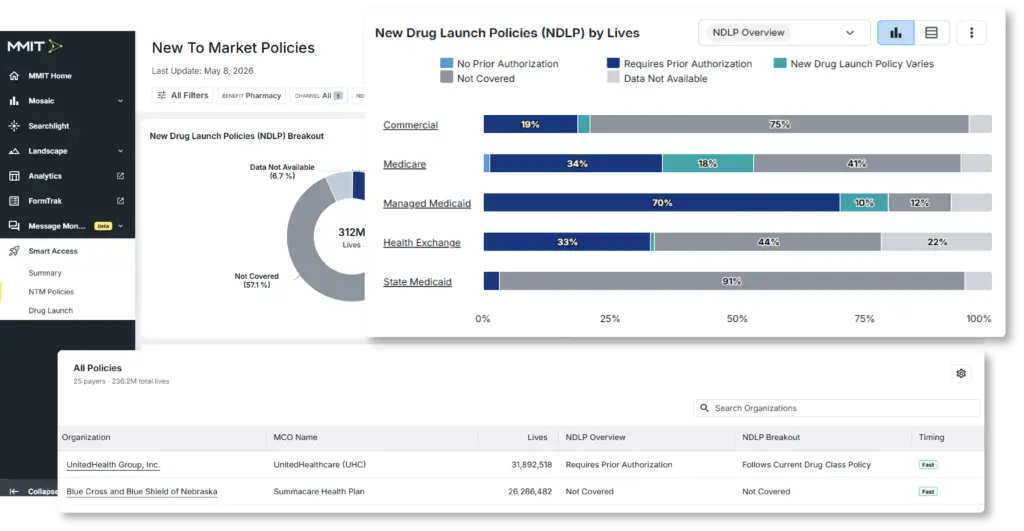Sort by the Timing column header

(x=931, y=438)
